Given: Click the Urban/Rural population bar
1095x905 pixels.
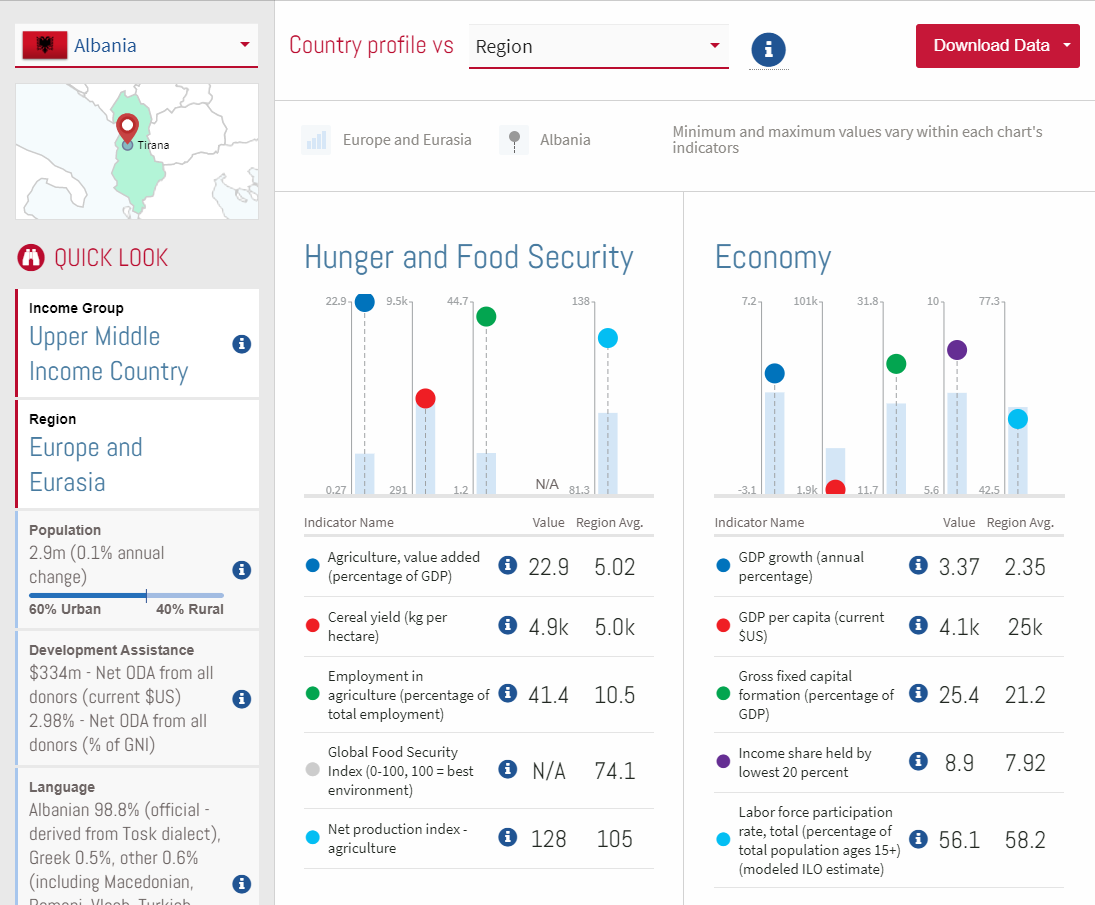Looking at the screenshot, I should (126, 595).
